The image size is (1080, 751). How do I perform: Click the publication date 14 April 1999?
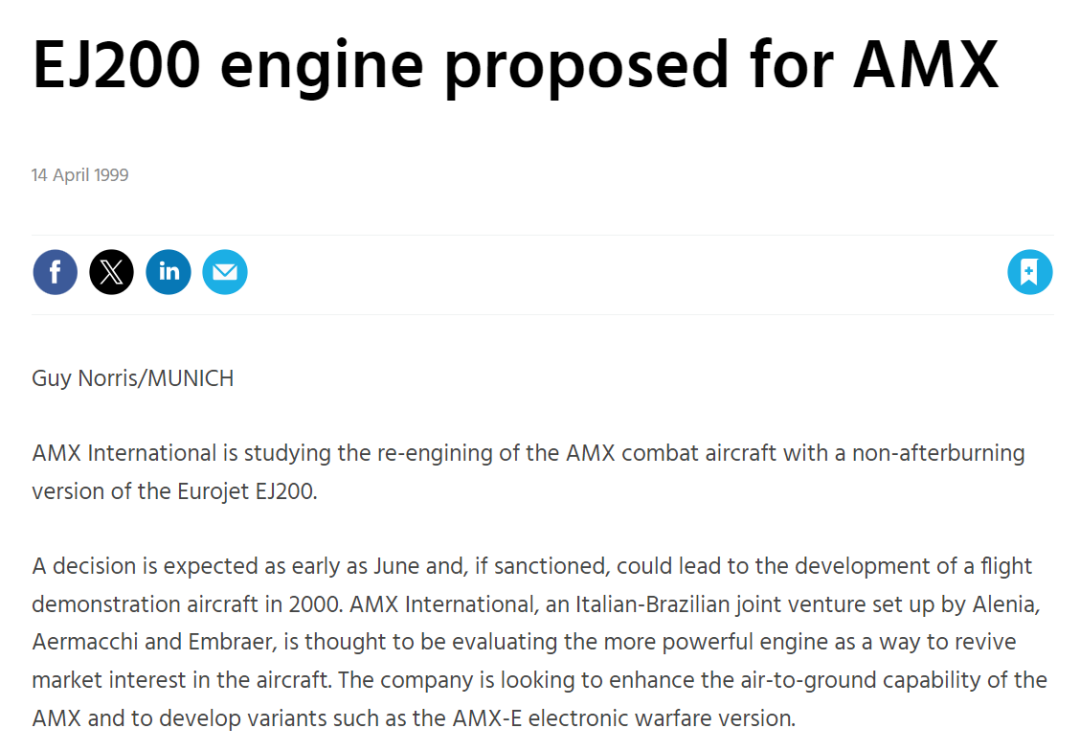click(x=80, y=175)
